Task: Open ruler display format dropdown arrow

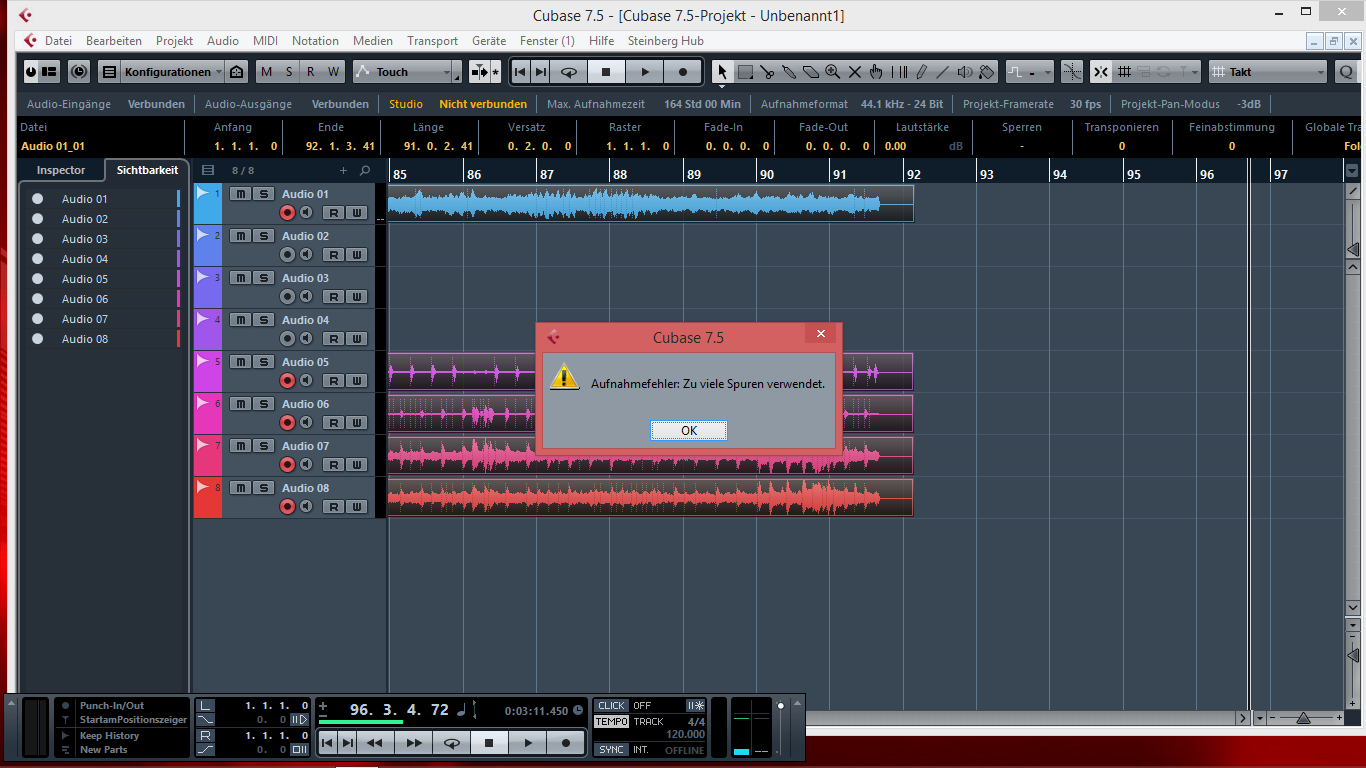Action: point(1352,171)
